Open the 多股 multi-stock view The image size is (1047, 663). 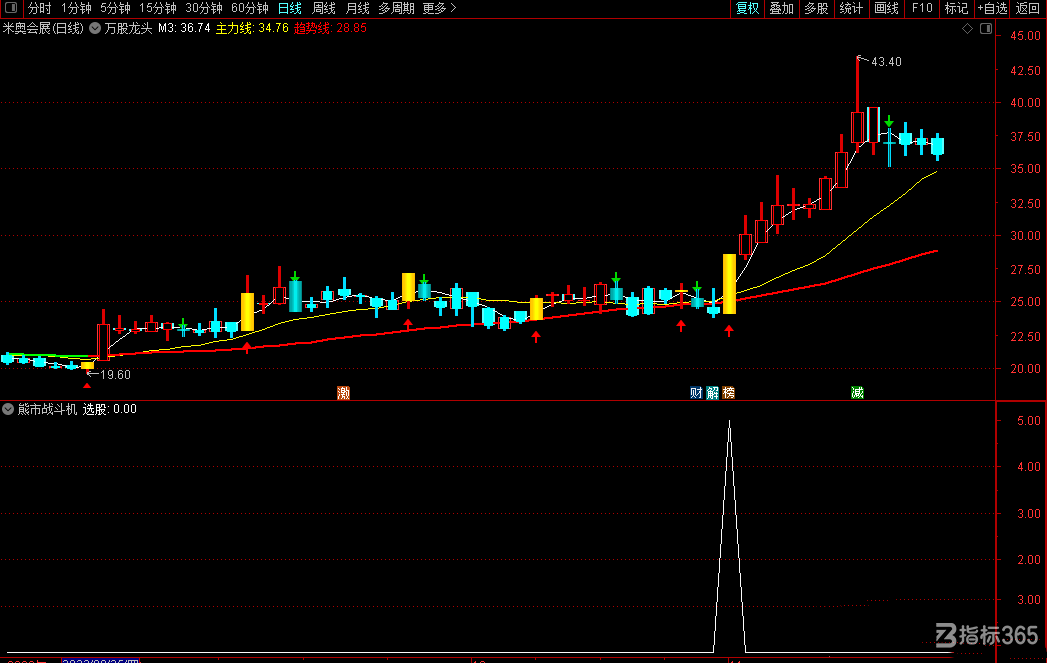point(816,8)
